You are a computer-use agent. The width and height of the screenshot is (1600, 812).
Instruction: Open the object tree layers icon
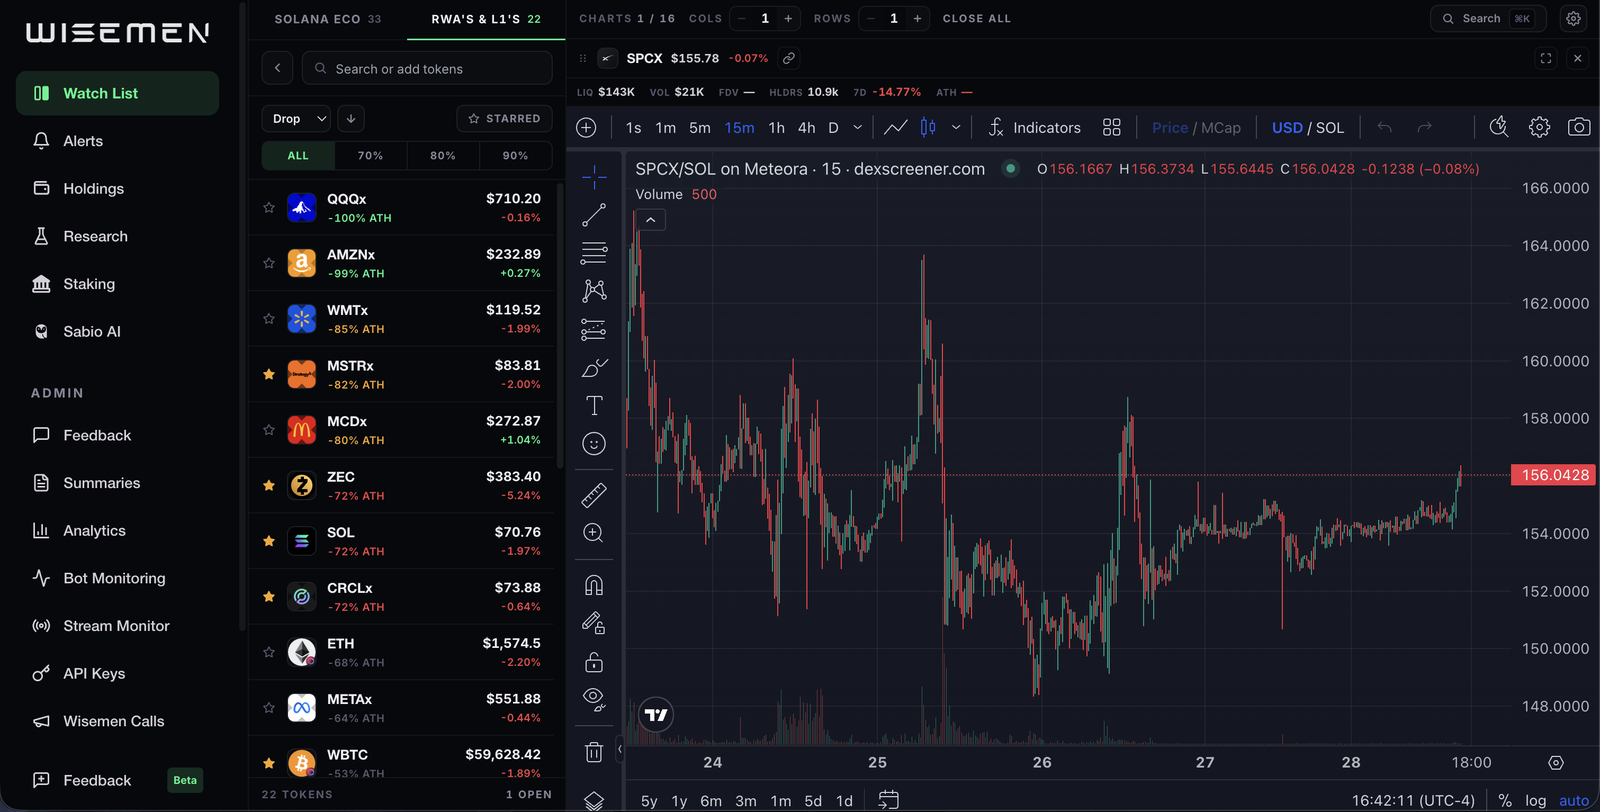point(594,801)
